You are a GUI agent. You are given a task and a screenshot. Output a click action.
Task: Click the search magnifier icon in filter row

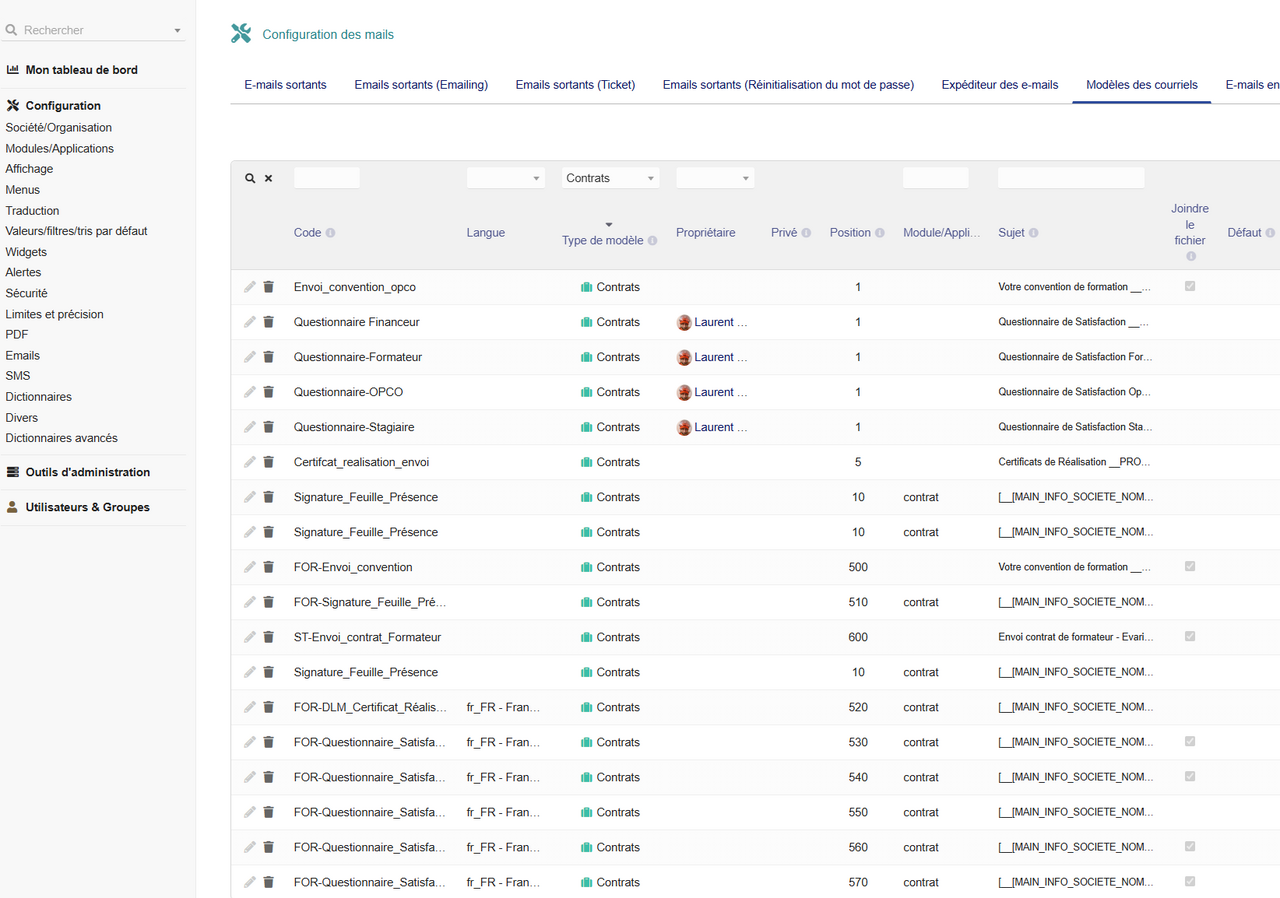[250, 178]
